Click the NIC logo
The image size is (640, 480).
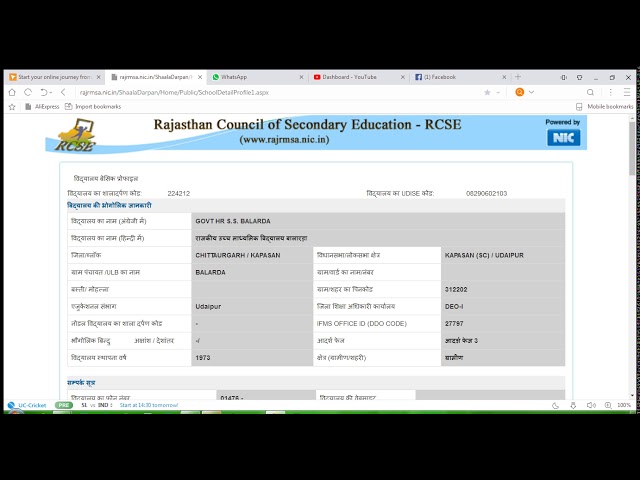click(563, 138)
